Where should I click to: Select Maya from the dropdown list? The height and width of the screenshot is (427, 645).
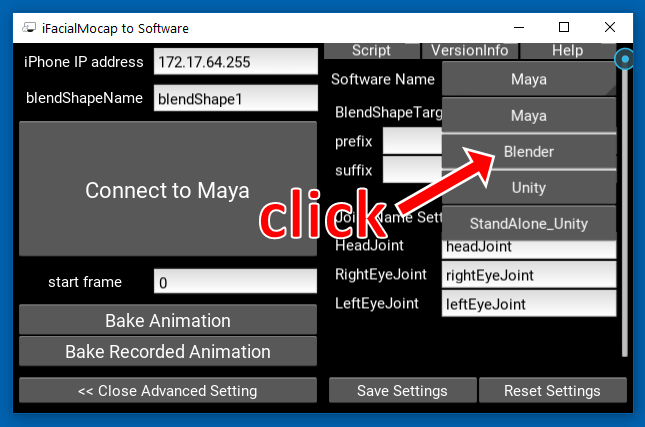click(x=529, y=116)
